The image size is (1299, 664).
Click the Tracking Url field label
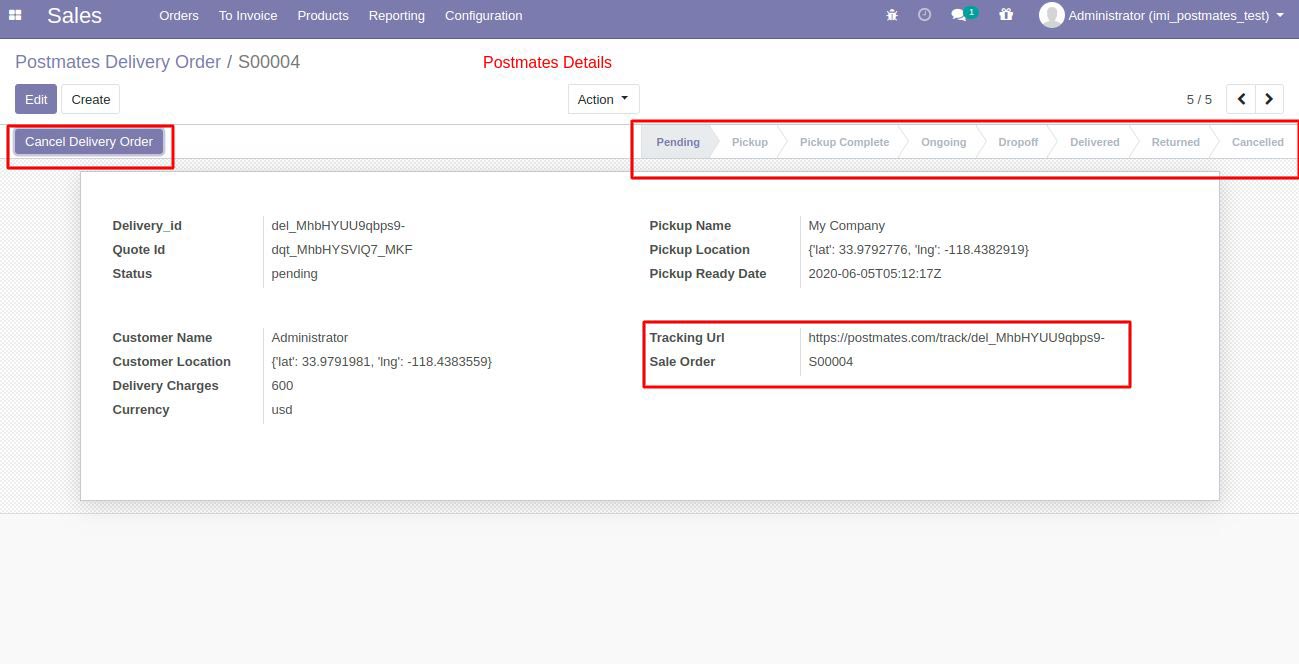coord(687,338)
